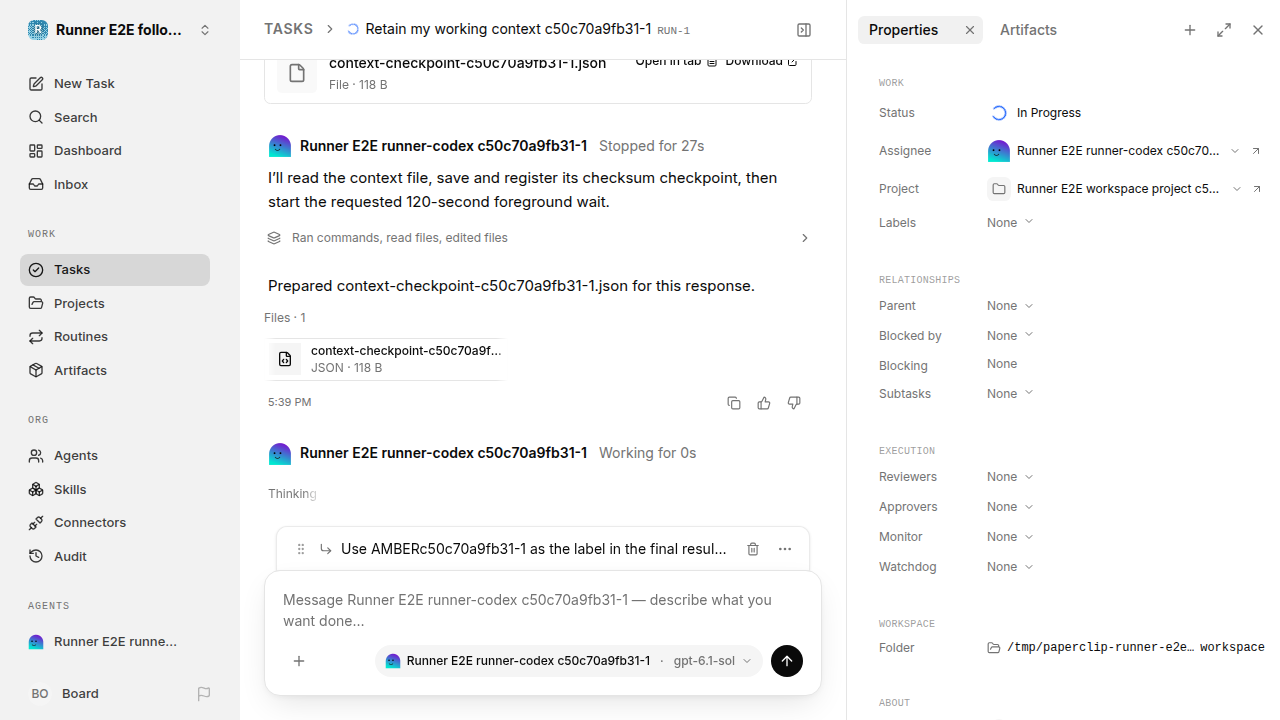Image resolution: width=1280 pixels, height=720 pixels.
Task: Open the Labels None dropdown
Action: 1010,223
